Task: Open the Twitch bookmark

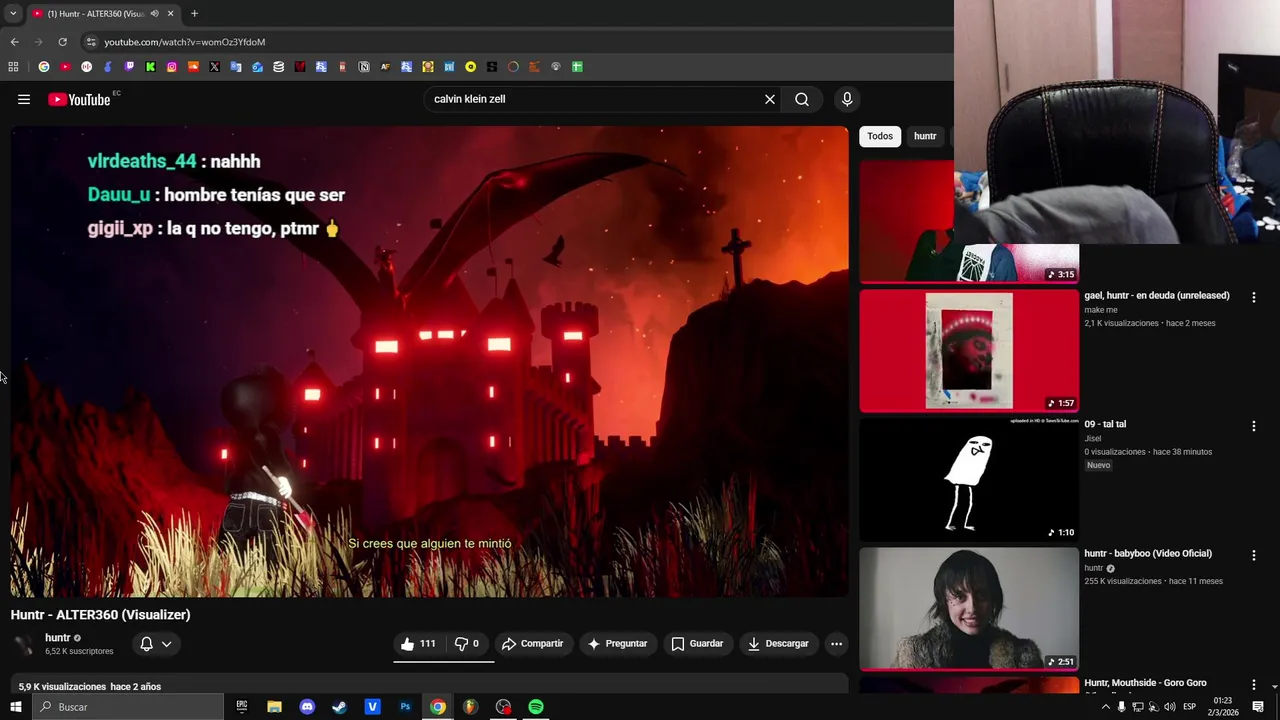Action: tap(129, 67)
